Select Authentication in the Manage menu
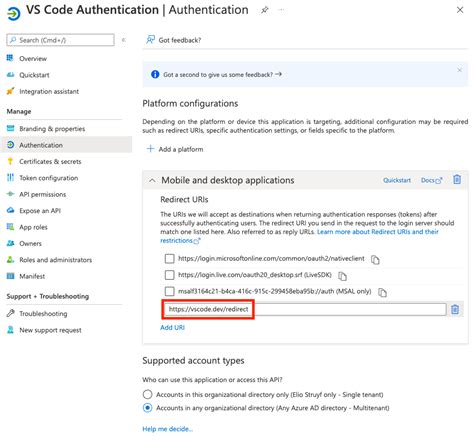The image size is (474, 442). [41, 145]
